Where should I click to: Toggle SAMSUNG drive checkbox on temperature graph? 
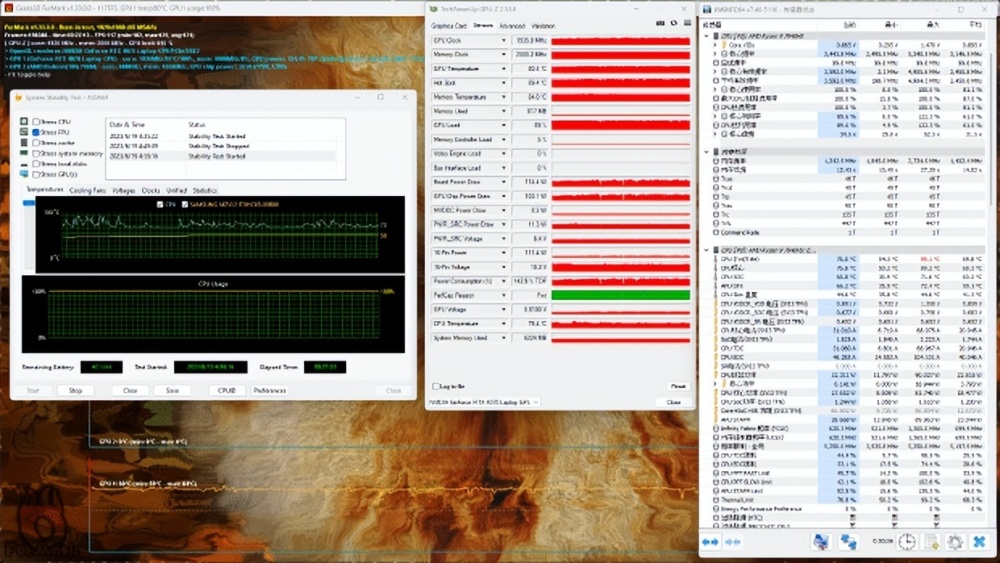coord(185,204)
